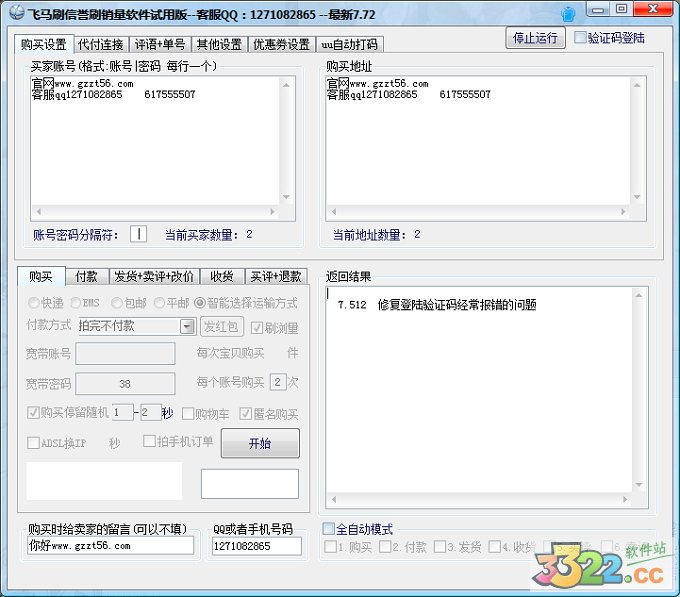
Task: Open the 付款 sub-tab
Action: pos(86,276)
